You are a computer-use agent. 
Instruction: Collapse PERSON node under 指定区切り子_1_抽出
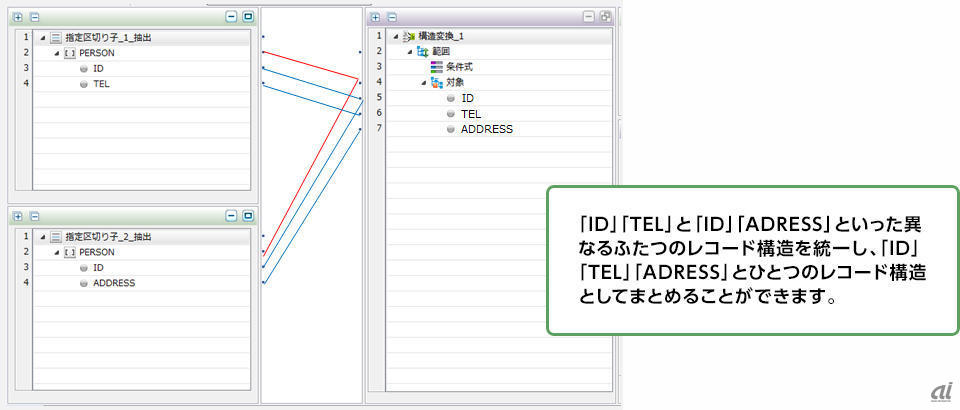coord(57,54)
